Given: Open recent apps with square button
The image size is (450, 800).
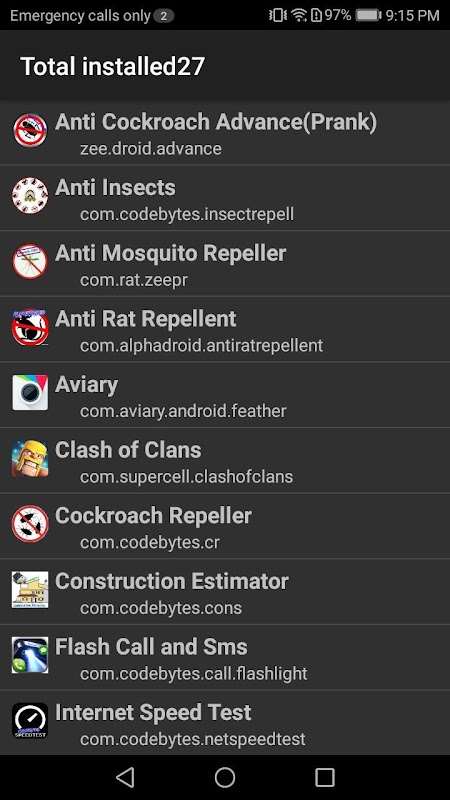Looking at the screenshot, I should pos(325,778).
